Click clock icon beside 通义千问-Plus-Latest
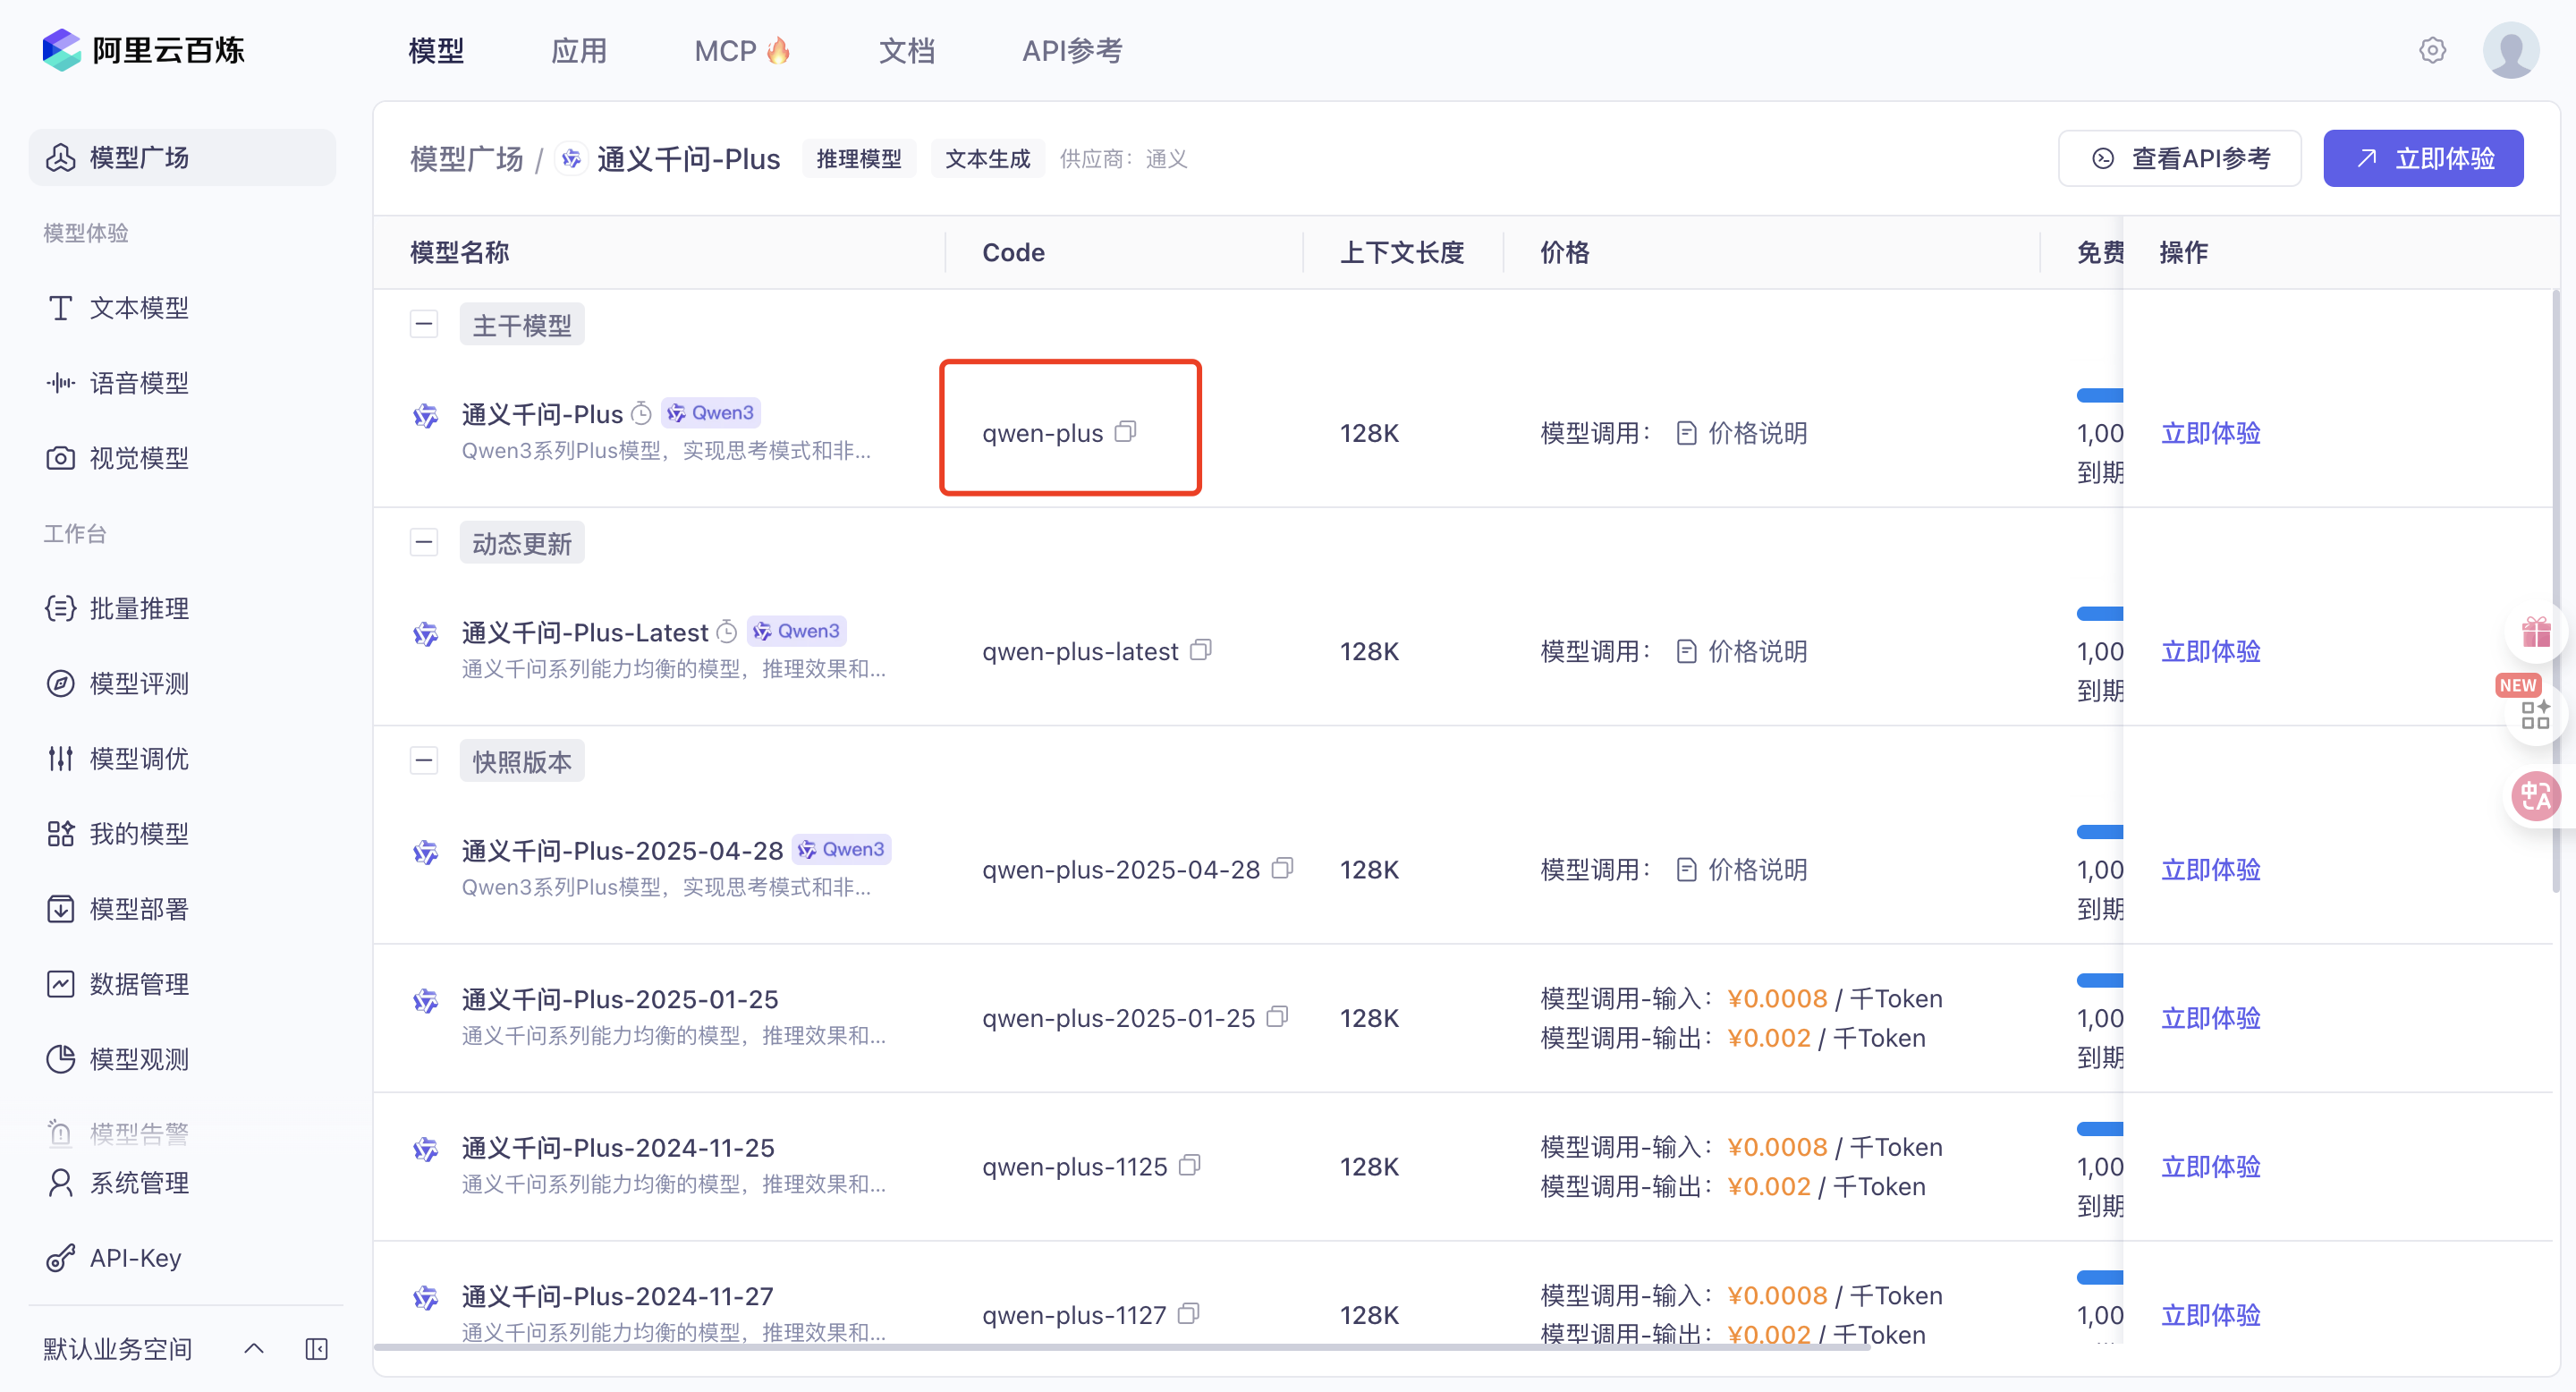 pos(727,631)
